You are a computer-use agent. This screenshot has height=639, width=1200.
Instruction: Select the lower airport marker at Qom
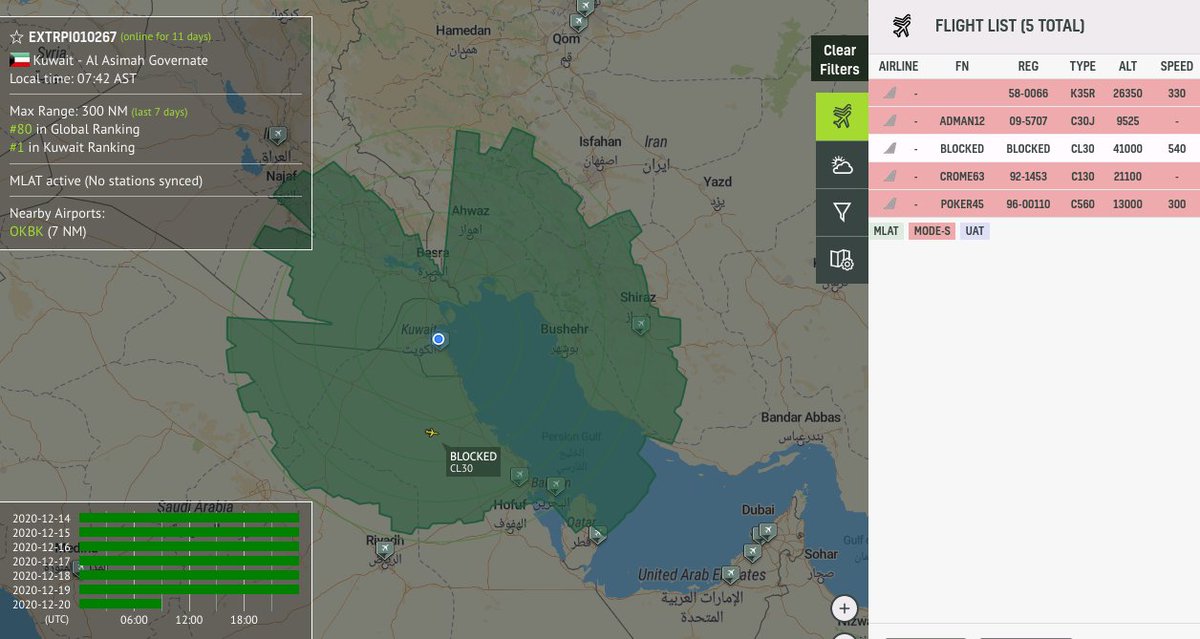click(x=578, y=21)
